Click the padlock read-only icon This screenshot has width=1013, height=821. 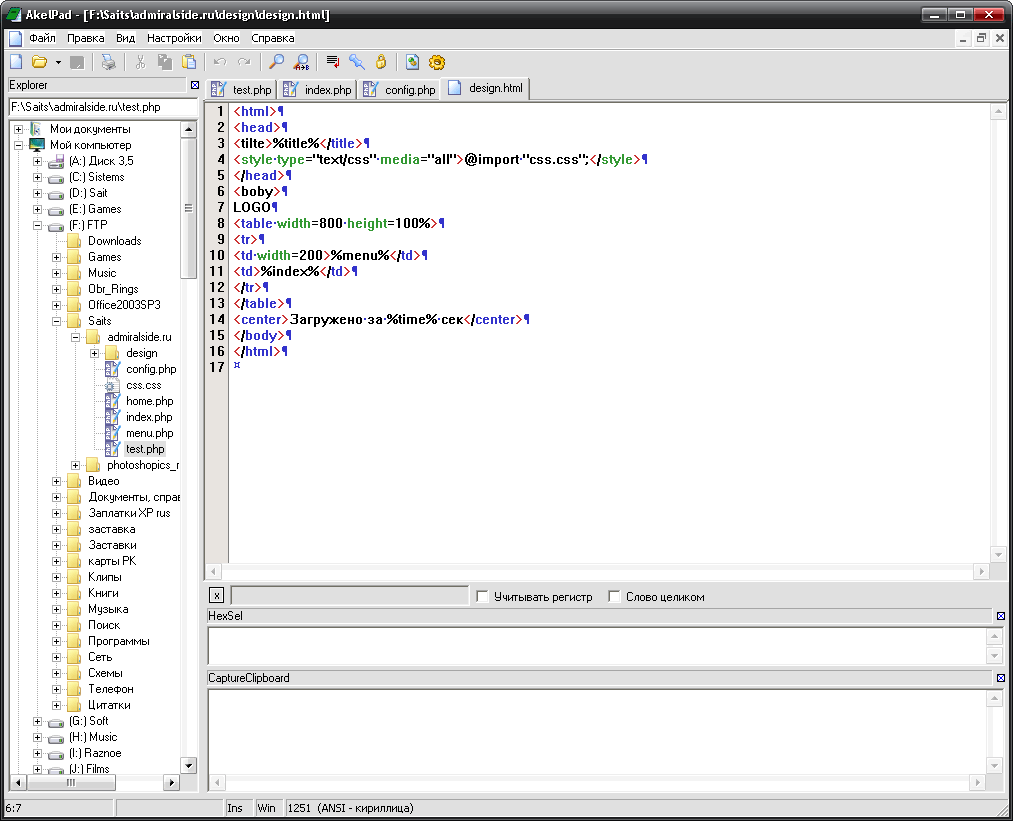click(380, 62)
